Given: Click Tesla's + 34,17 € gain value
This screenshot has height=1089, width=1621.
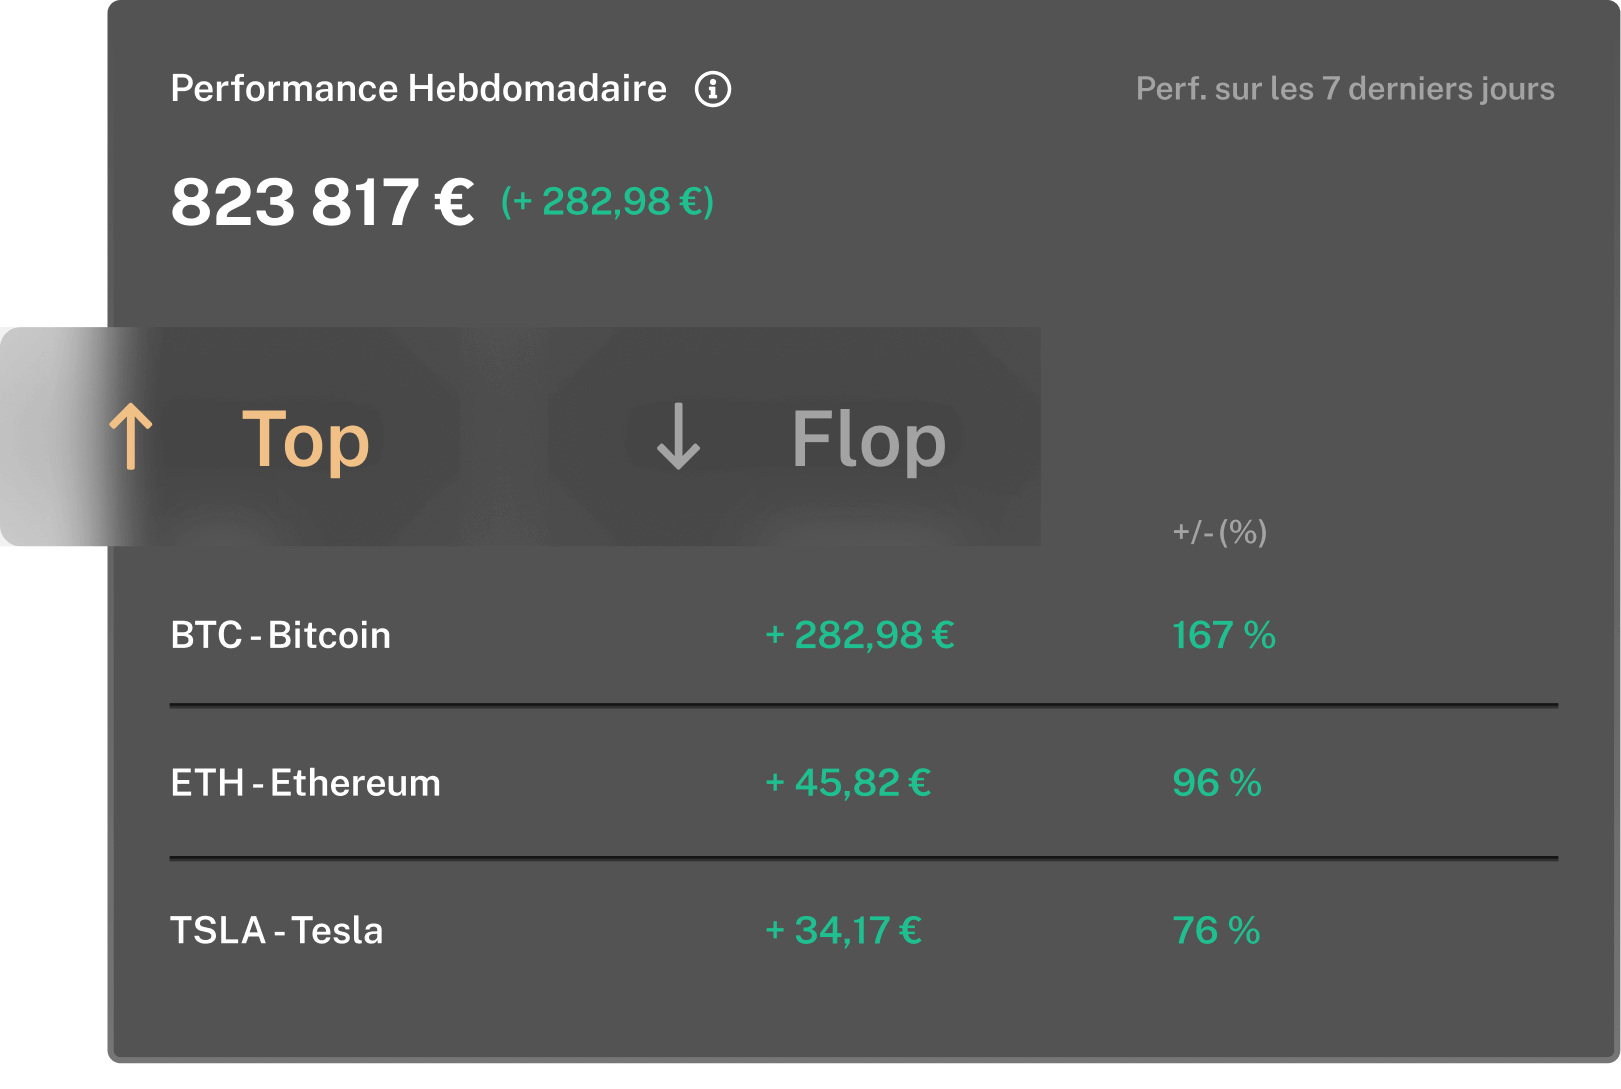Looking at the screenshot, I should tap(843, 931).
